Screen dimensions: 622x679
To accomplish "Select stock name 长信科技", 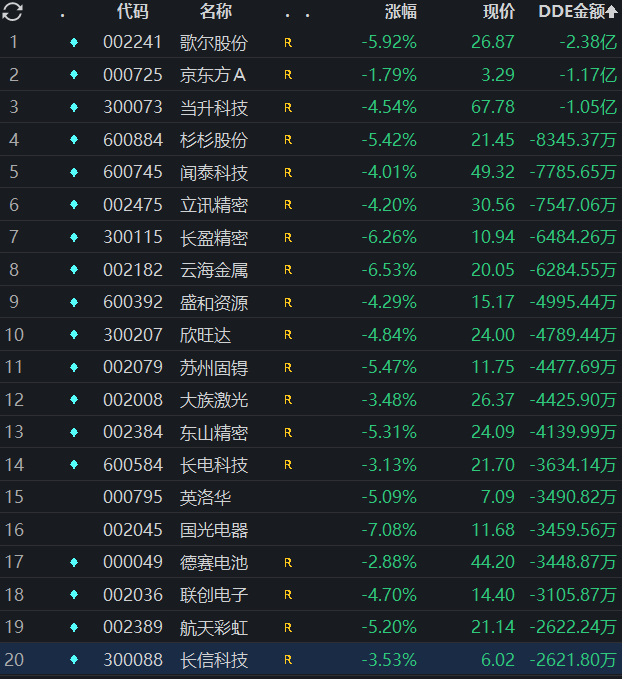I will click(x=214, y=660).
